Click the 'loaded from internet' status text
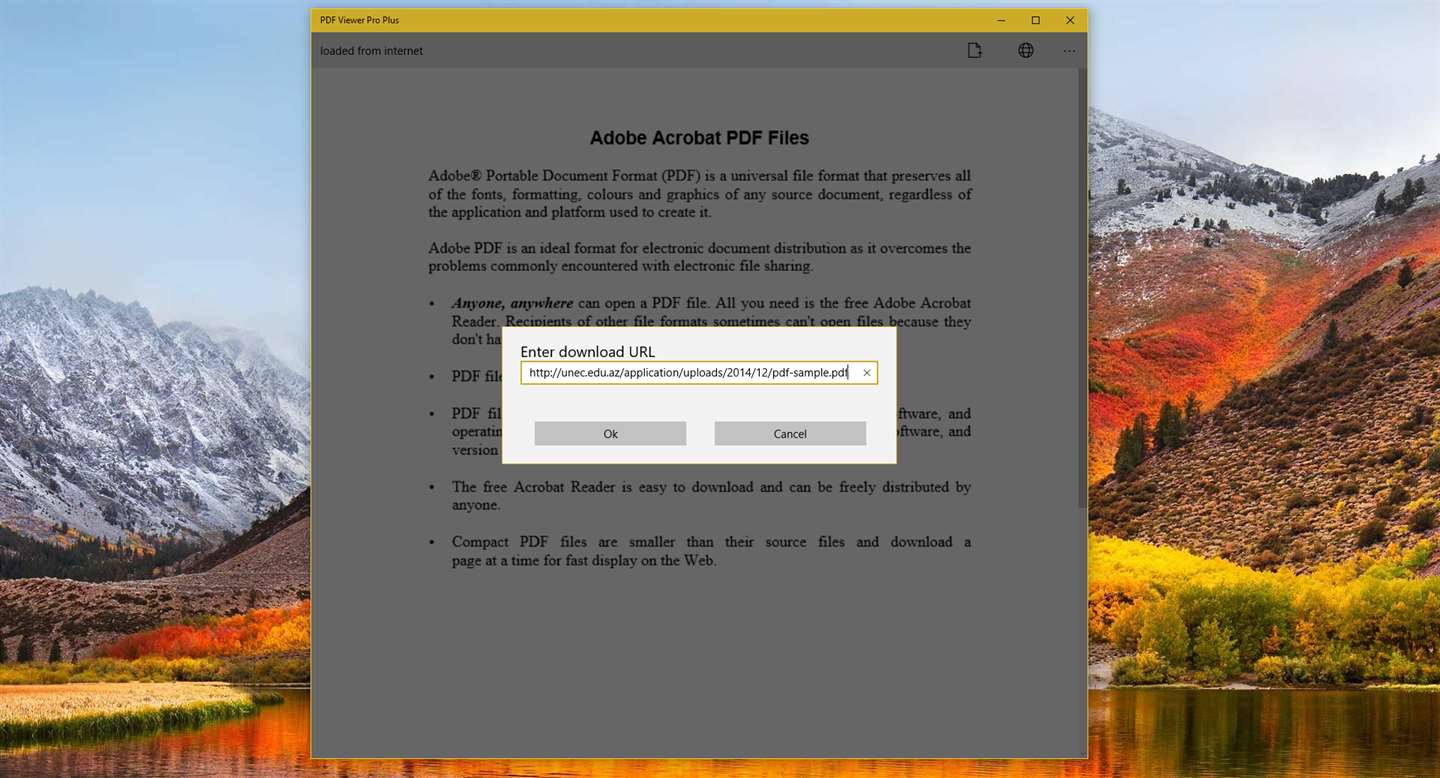The height and width of the screenshot is (778, 1440). click(372, 51)
